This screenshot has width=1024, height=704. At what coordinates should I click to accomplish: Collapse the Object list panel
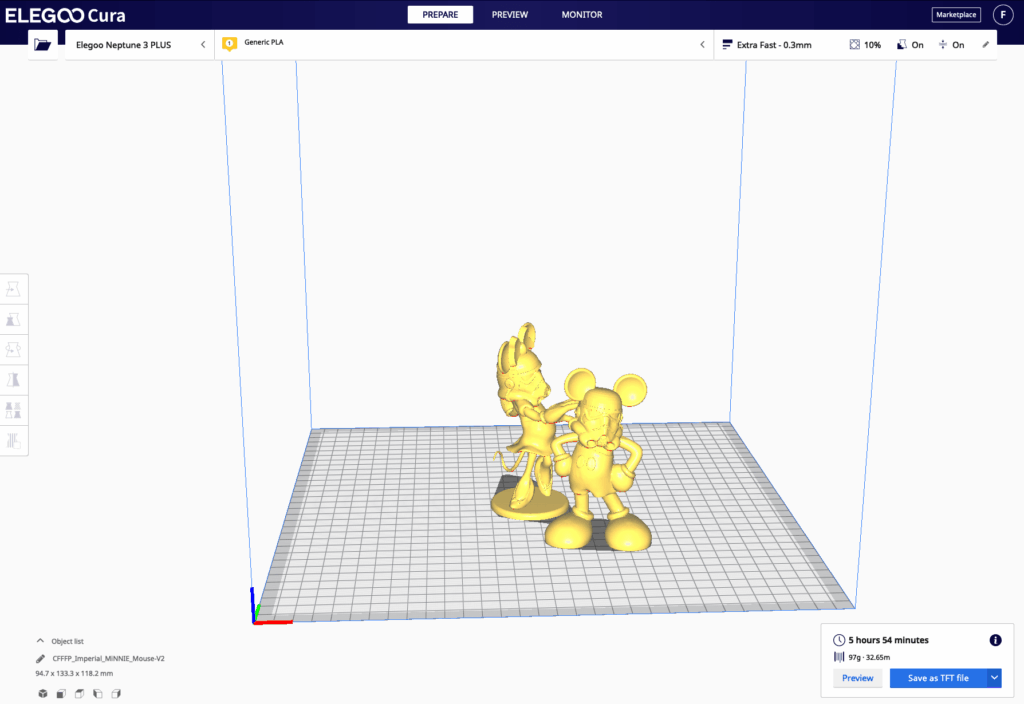tap(40, 641)
